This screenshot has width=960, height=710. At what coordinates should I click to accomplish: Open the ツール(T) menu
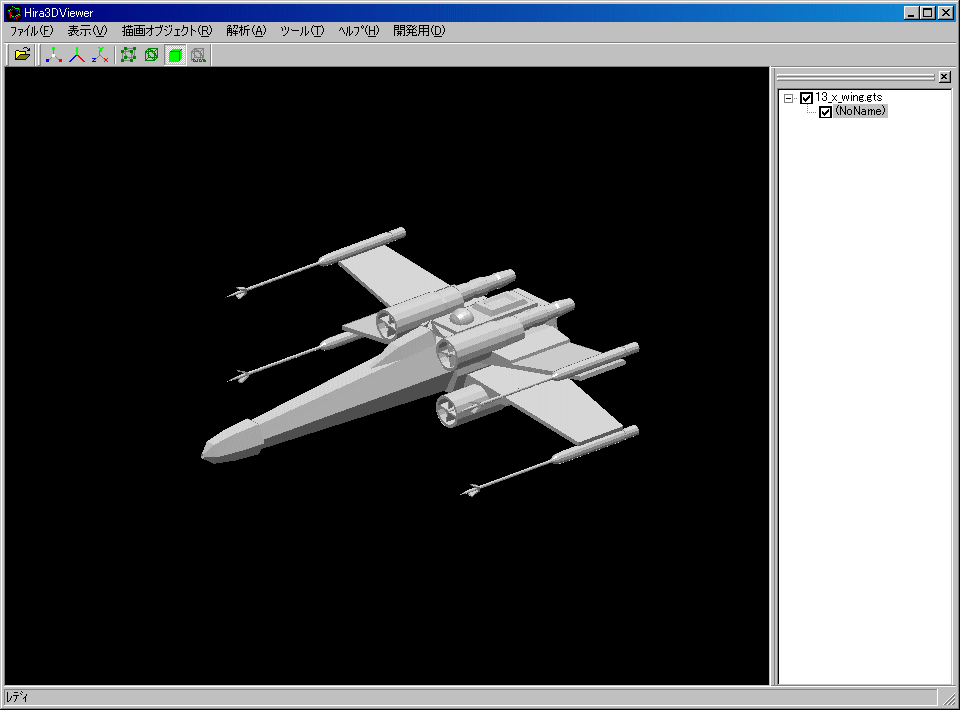click(x=302, y=31)
